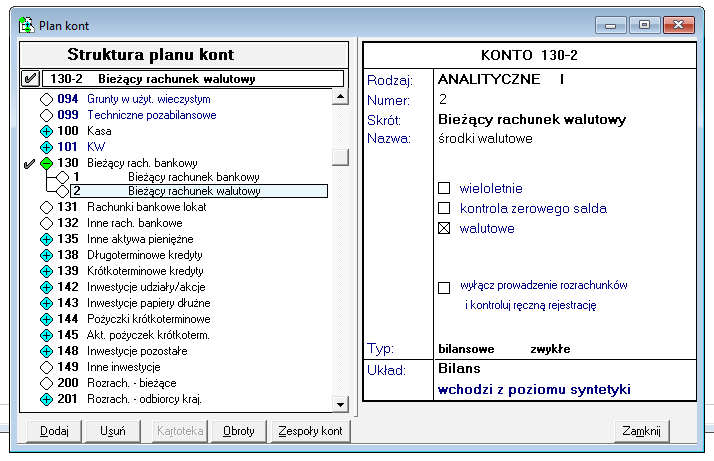Expand the 138 Długoterminowe kredyty node
Viewport: 714px width, 461px height.
tap(46, 255)
